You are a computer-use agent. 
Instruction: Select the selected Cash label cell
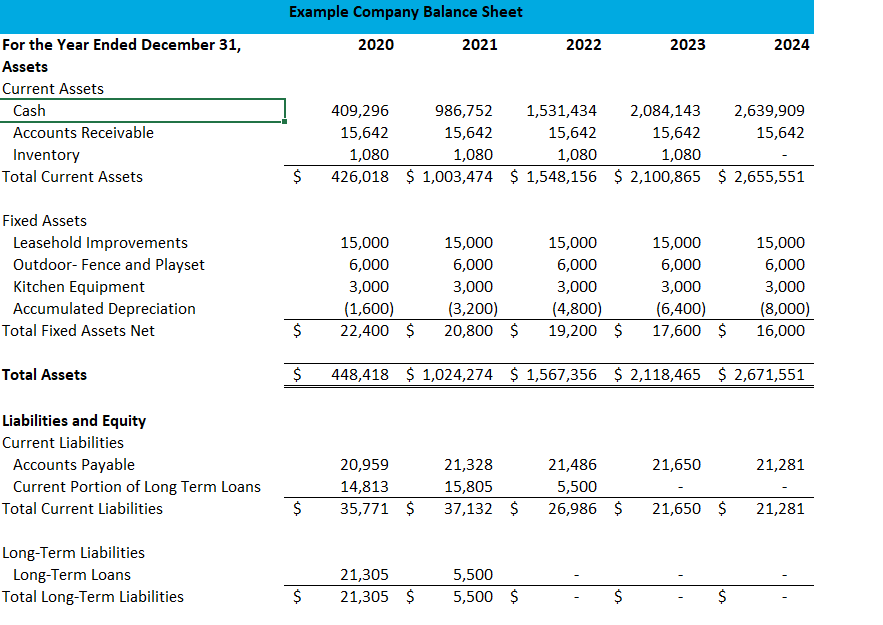click(142, 110)
